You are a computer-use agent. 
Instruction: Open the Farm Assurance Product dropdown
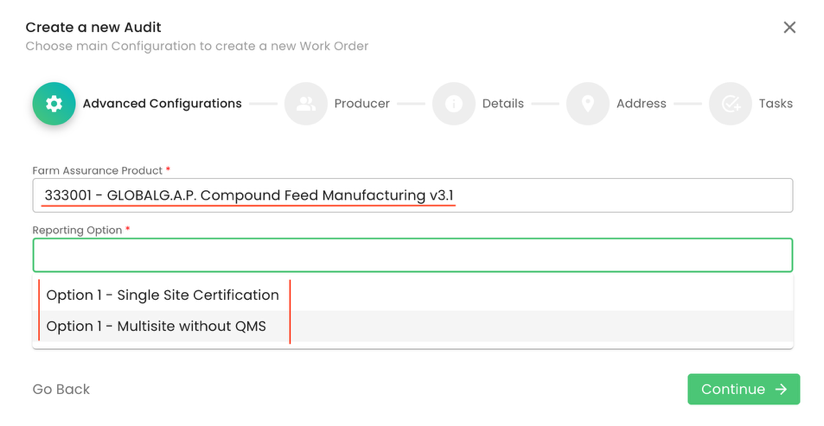point(412,196)
